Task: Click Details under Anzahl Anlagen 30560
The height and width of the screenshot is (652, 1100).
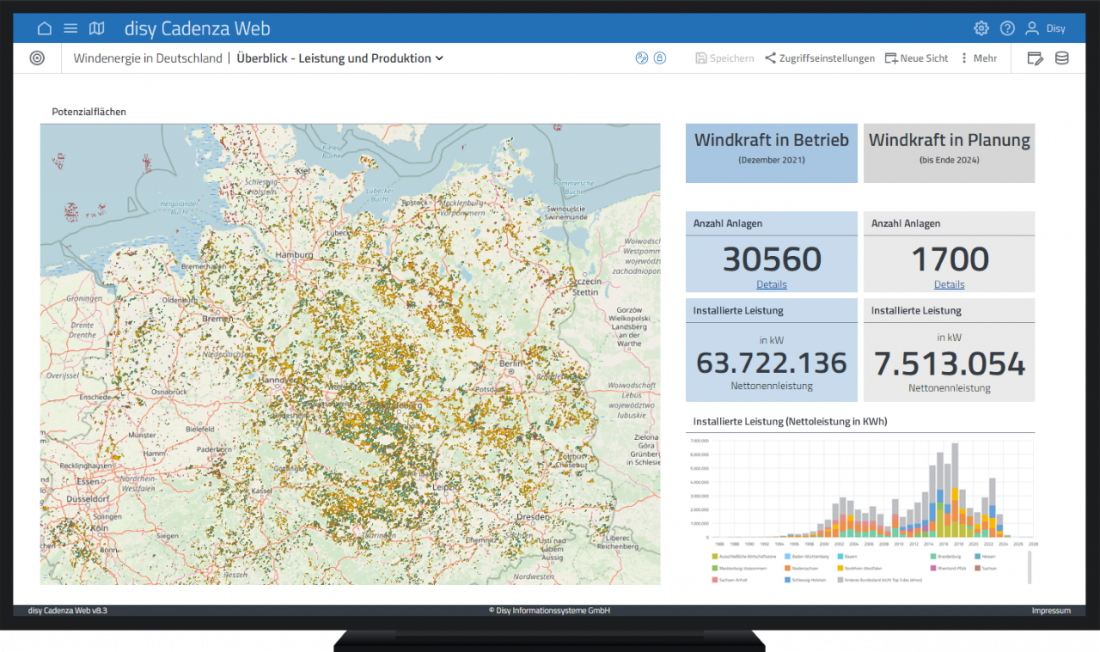Action: (x=771, y=284)
